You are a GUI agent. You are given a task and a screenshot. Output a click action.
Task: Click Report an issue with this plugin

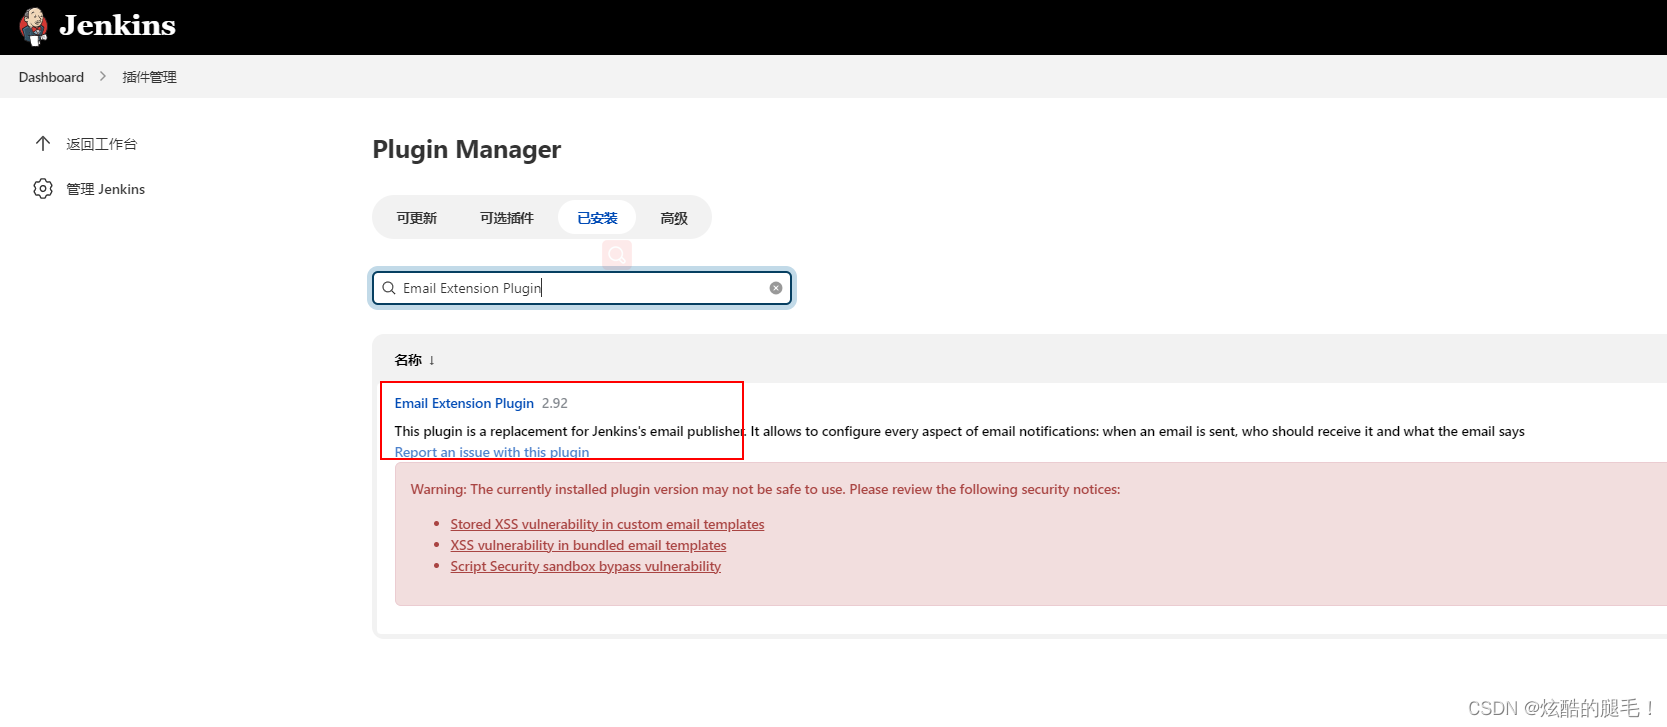tap(492, 452)
